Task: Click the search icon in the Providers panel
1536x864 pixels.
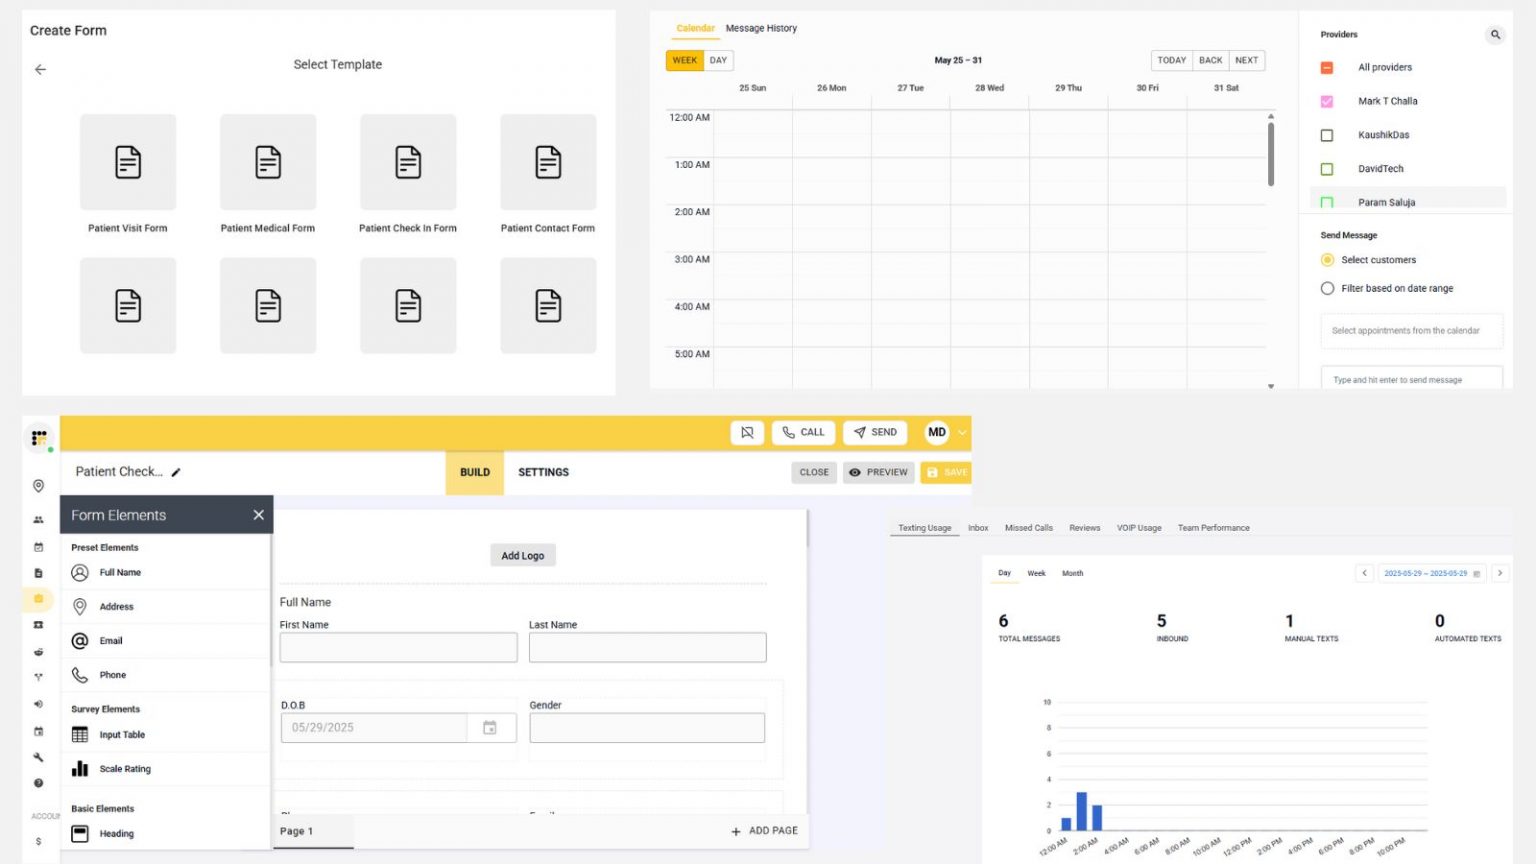Action: [1495, 34]
